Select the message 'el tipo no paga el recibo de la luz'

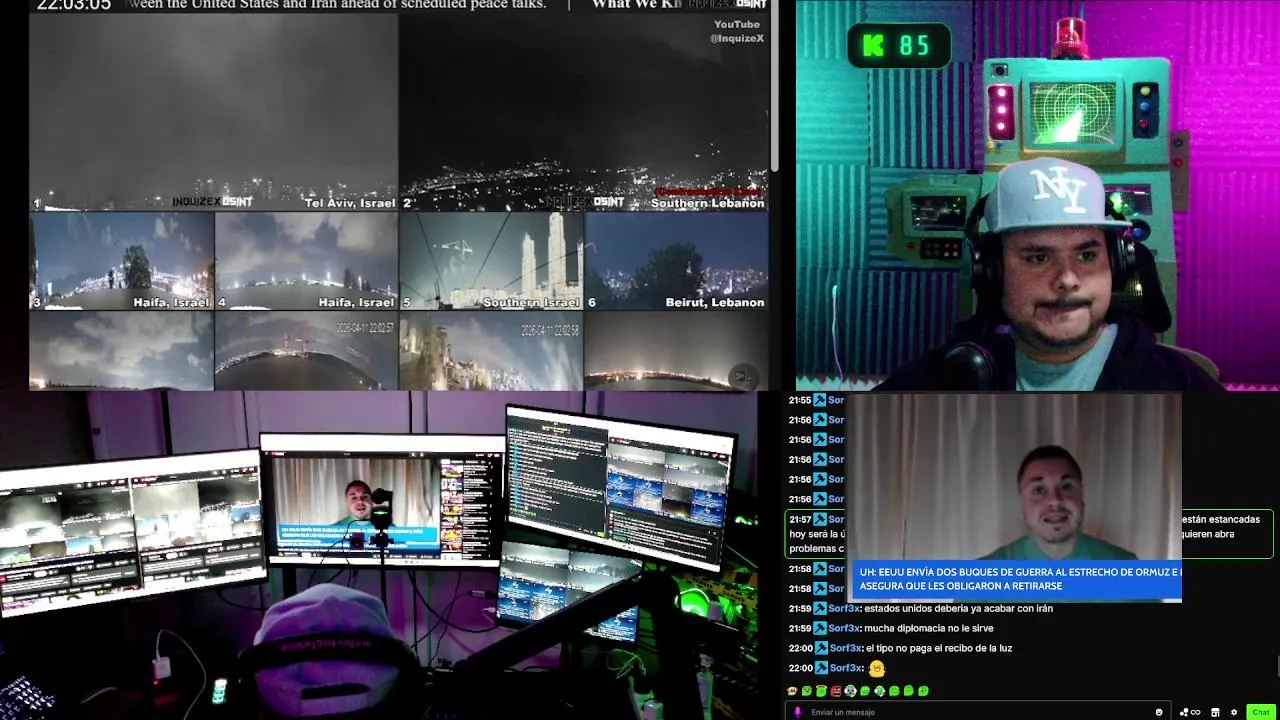(x=939, y=648)
